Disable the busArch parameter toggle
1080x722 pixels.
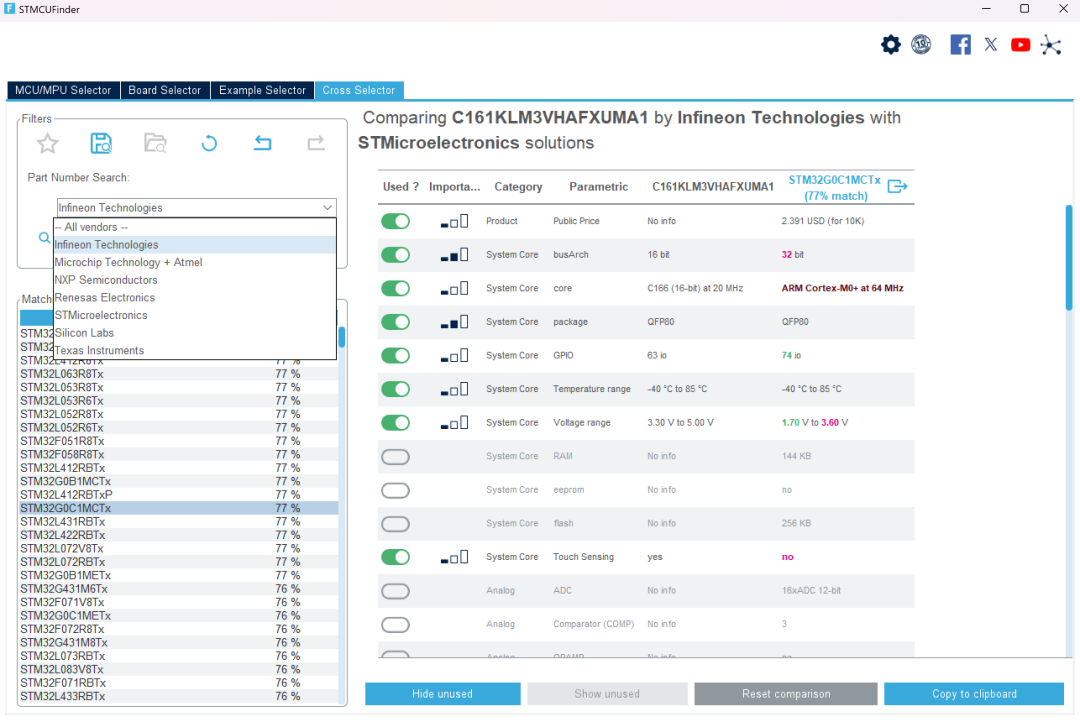coord(395,255)
